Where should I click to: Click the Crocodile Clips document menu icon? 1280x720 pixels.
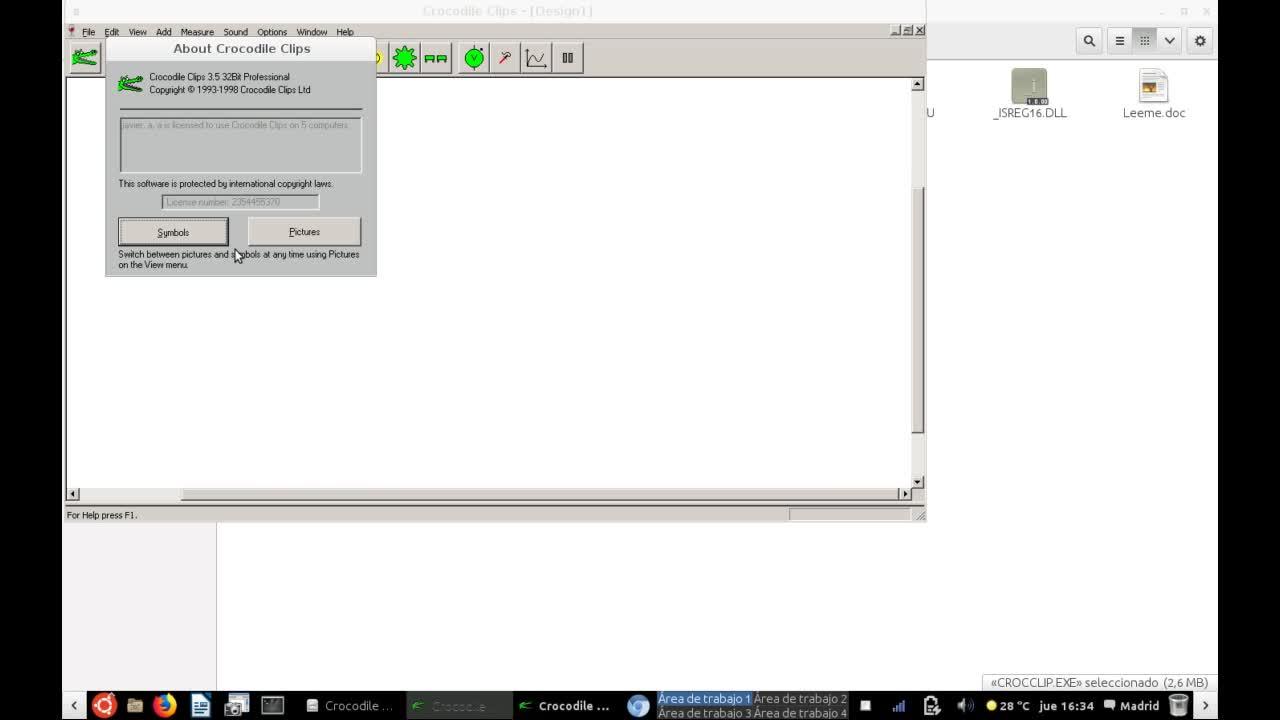[71, 32]
